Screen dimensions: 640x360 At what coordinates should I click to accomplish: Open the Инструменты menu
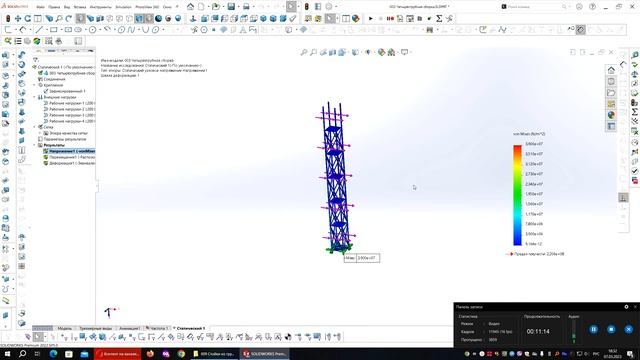[x=100, y=7]
